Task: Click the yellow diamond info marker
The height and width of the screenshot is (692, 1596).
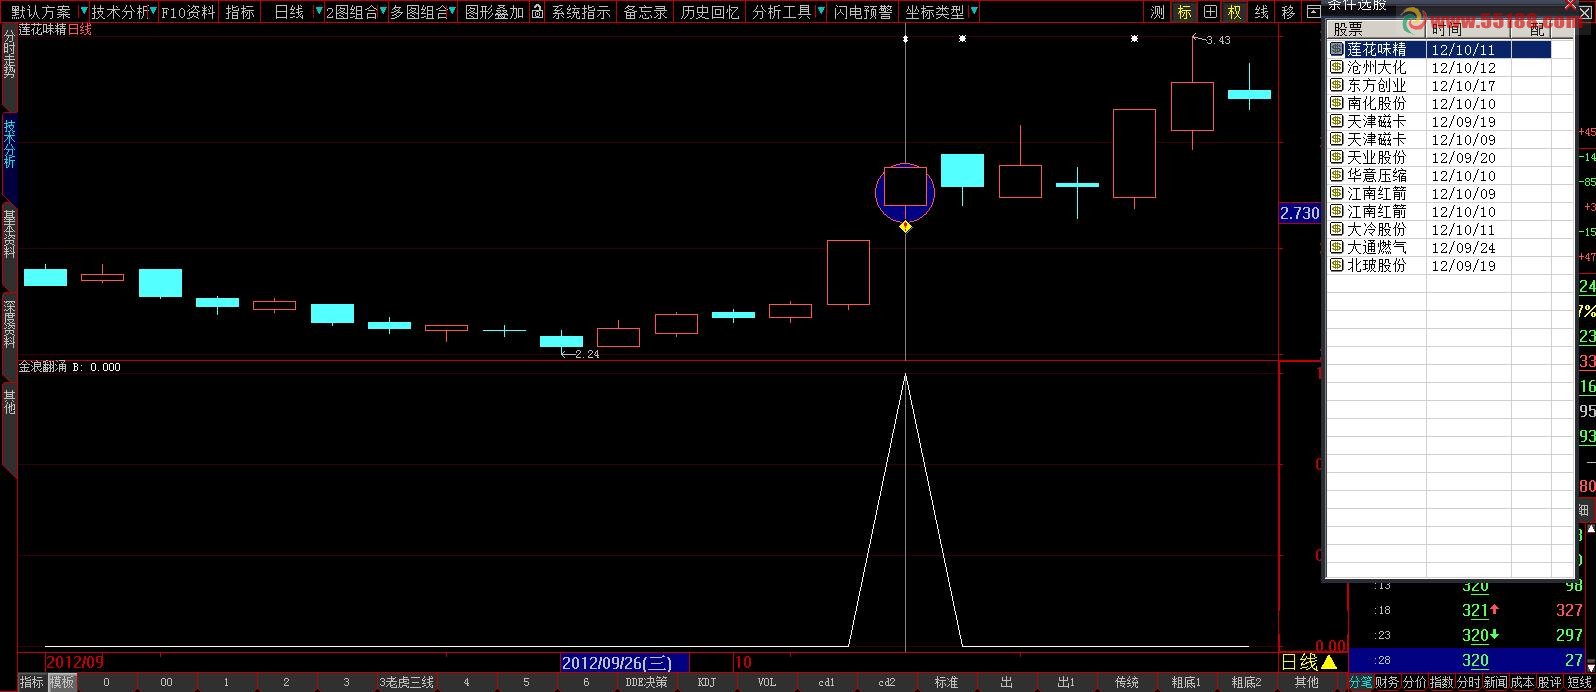Action: 905,227
